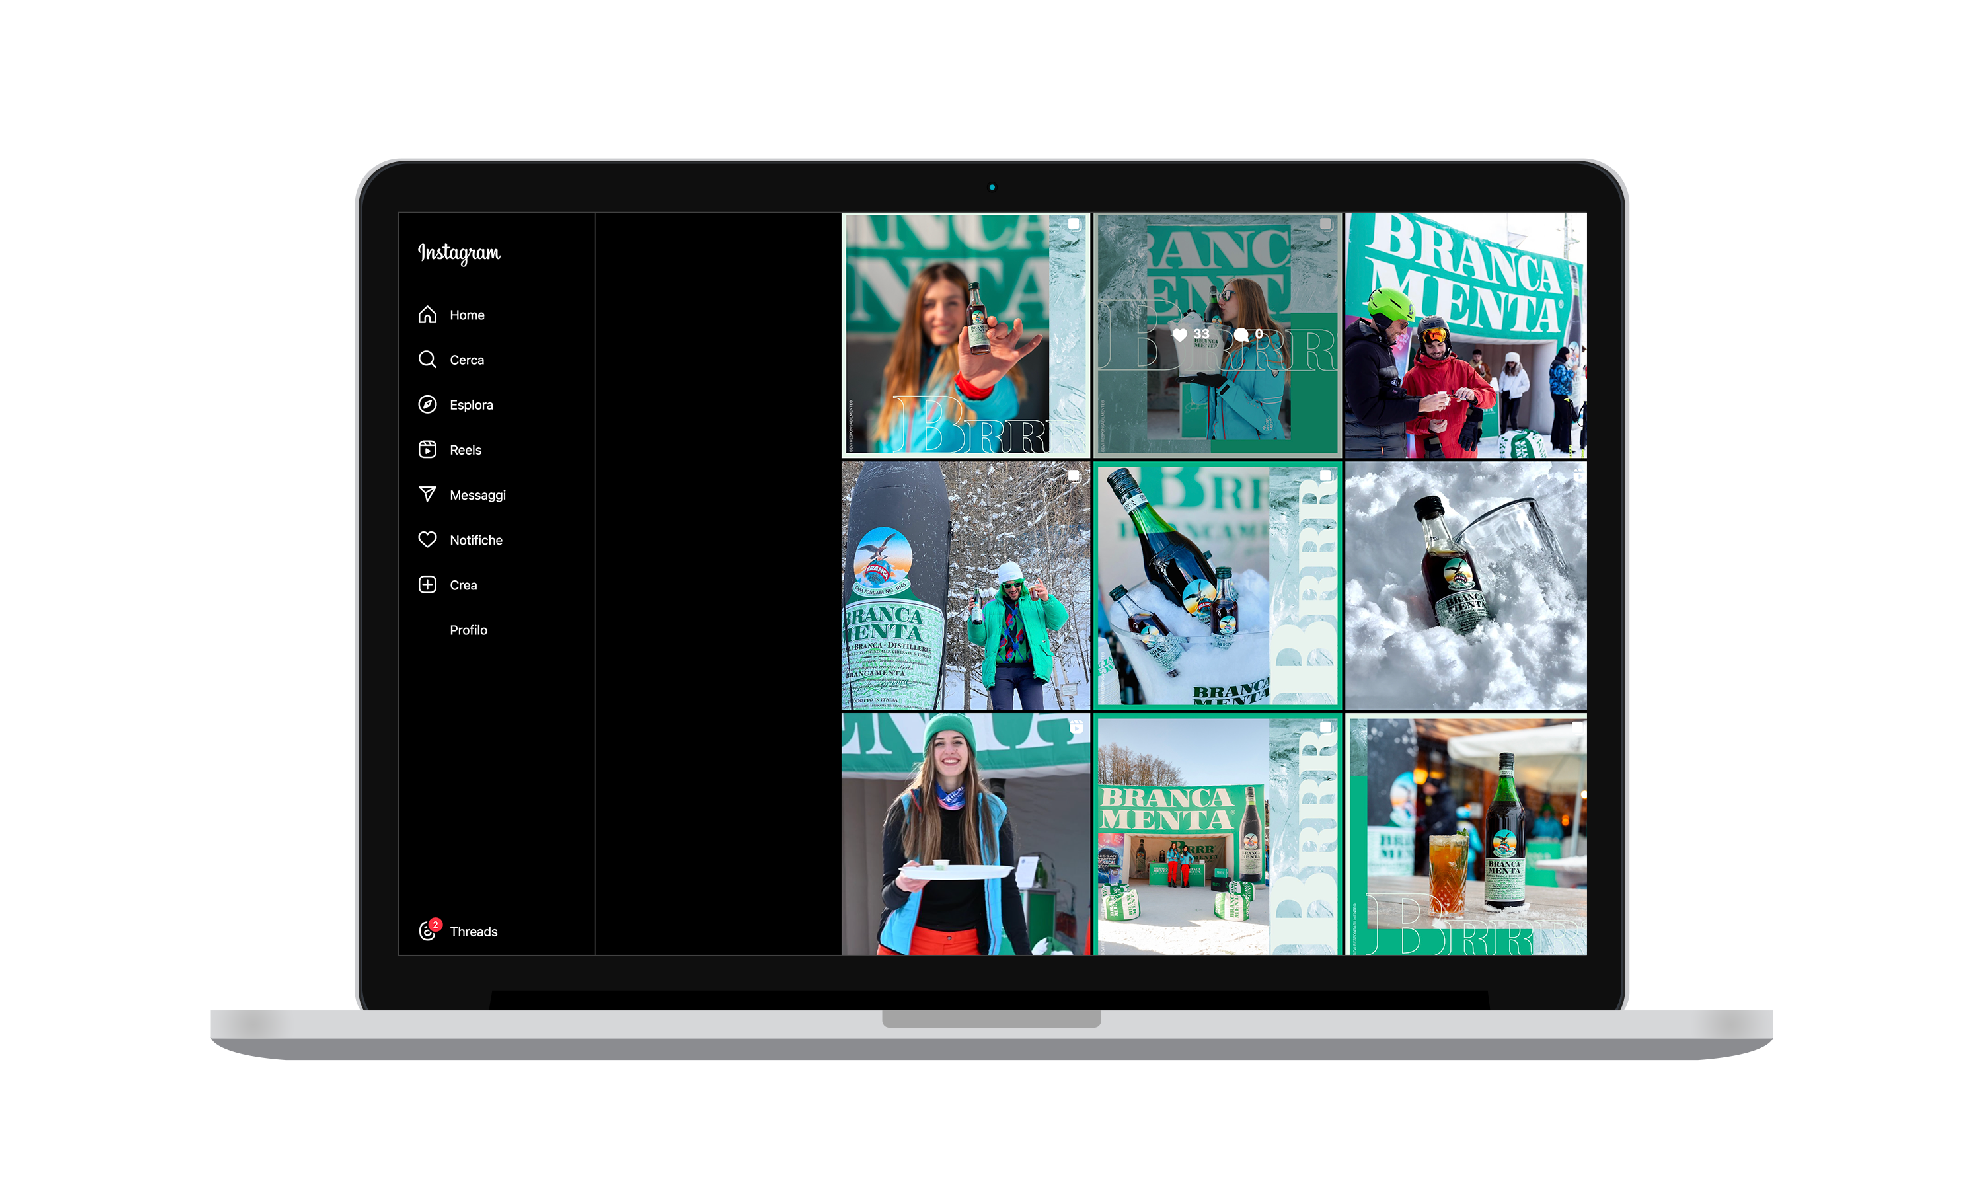
Task: Go to Home in the sidebar
Action: pos(452,315)
